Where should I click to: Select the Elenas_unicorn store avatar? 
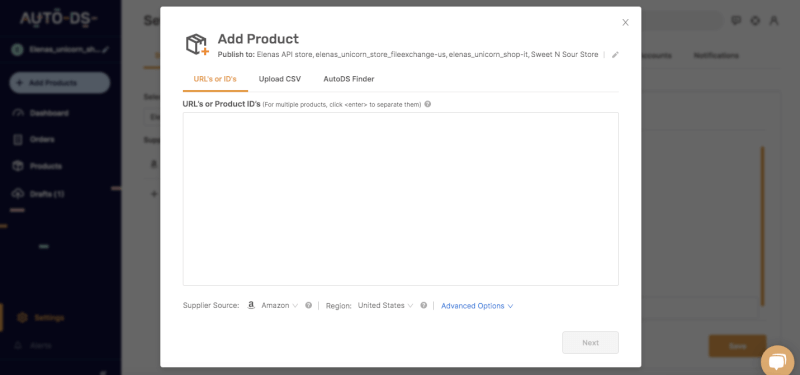coord(17,50)
